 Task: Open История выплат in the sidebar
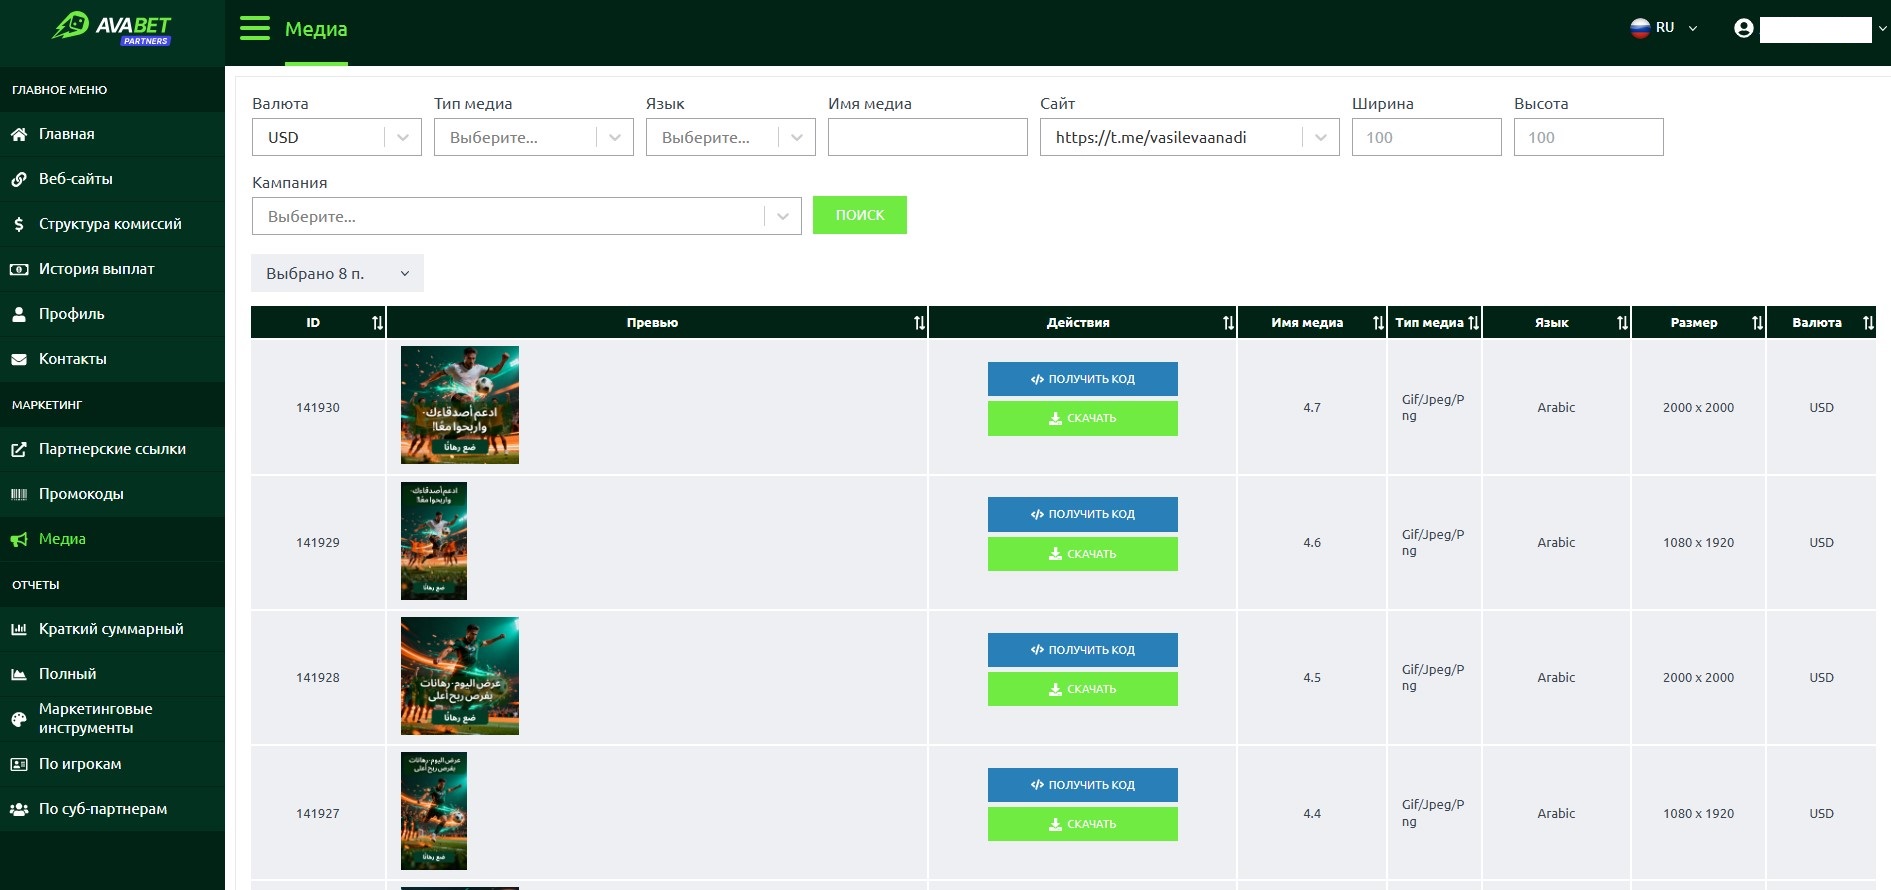click(96, 269)
